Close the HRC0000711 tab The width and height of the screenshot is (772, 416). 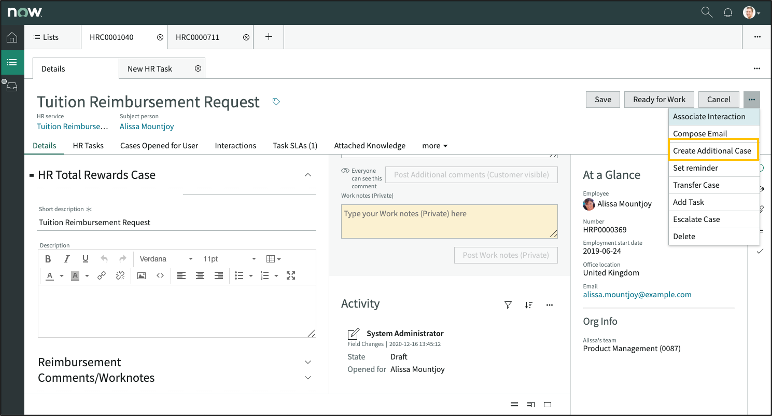coord(246,37)
